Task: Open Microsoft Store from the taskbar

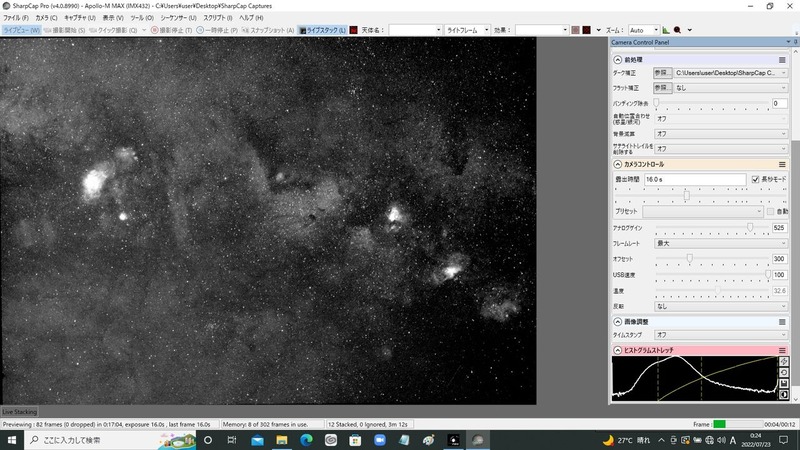Action: pyautogui.click(x=355, y=440)
